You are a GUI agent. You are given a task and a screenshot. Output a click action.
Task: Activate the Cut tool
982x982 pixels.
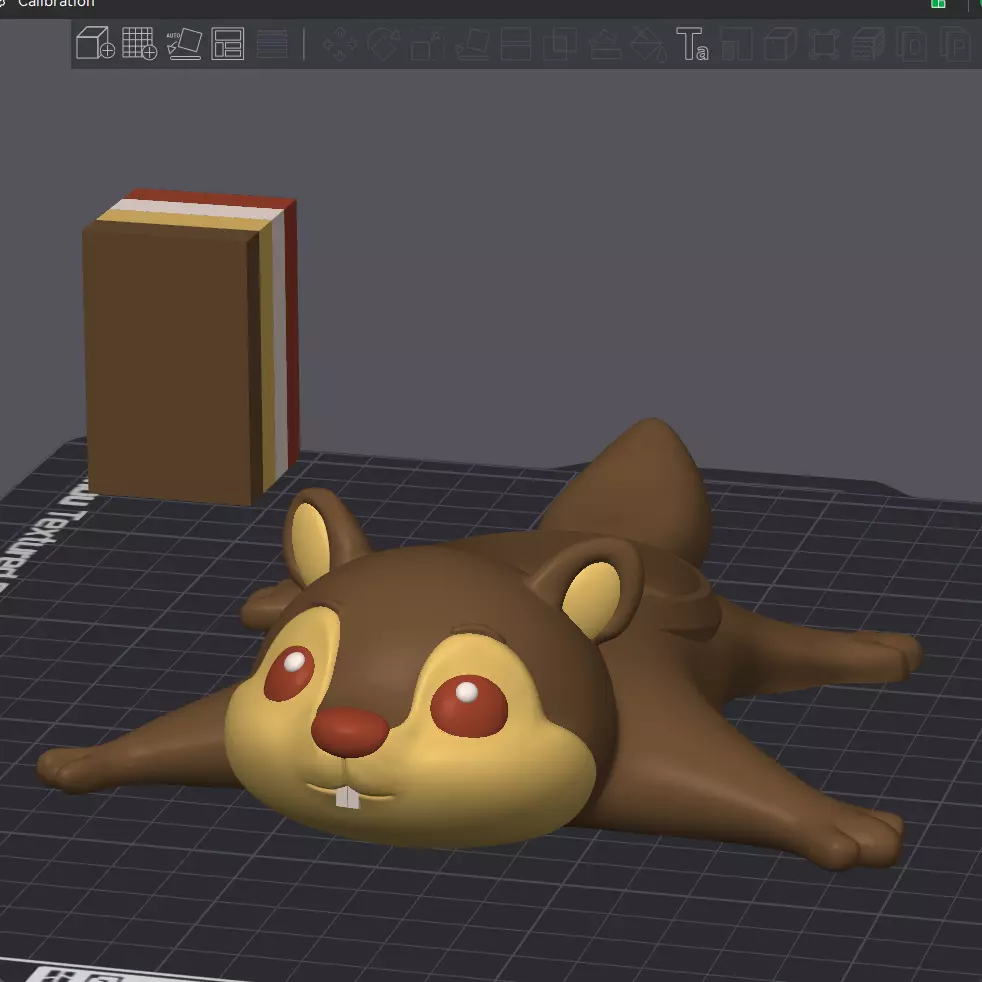(x=516, y=44)
